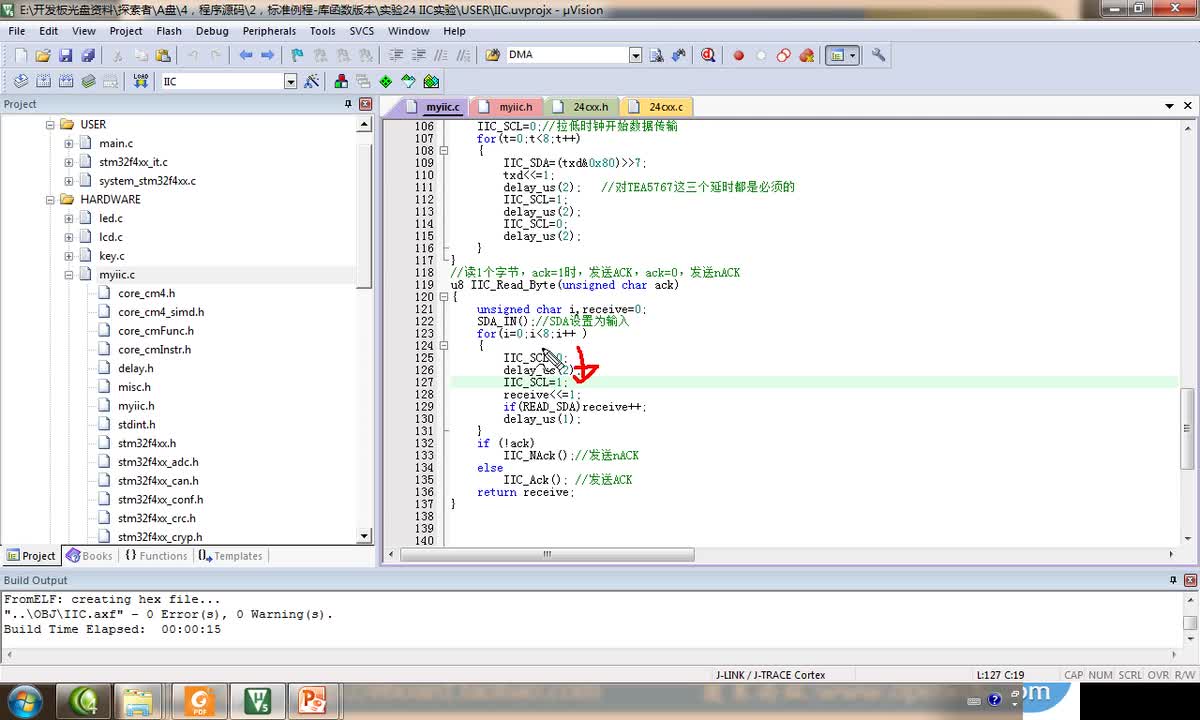Open the File menu

point(18,31)
